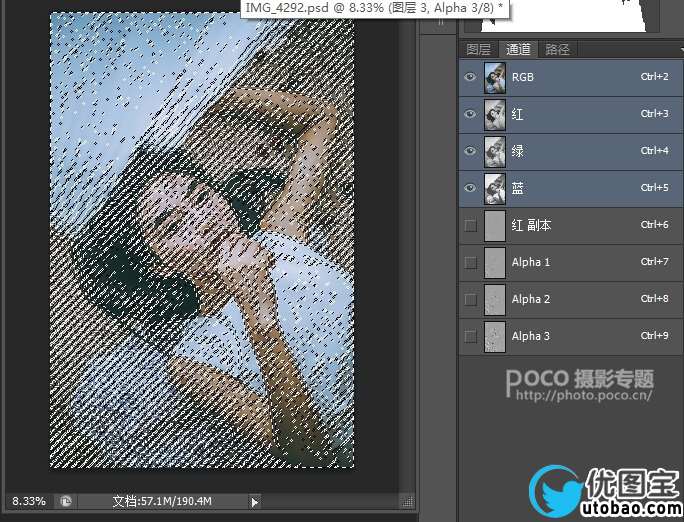Screen dimensions: 684x522
Task: Click the 红 副本 channel thumbnail
Action: 495,225
